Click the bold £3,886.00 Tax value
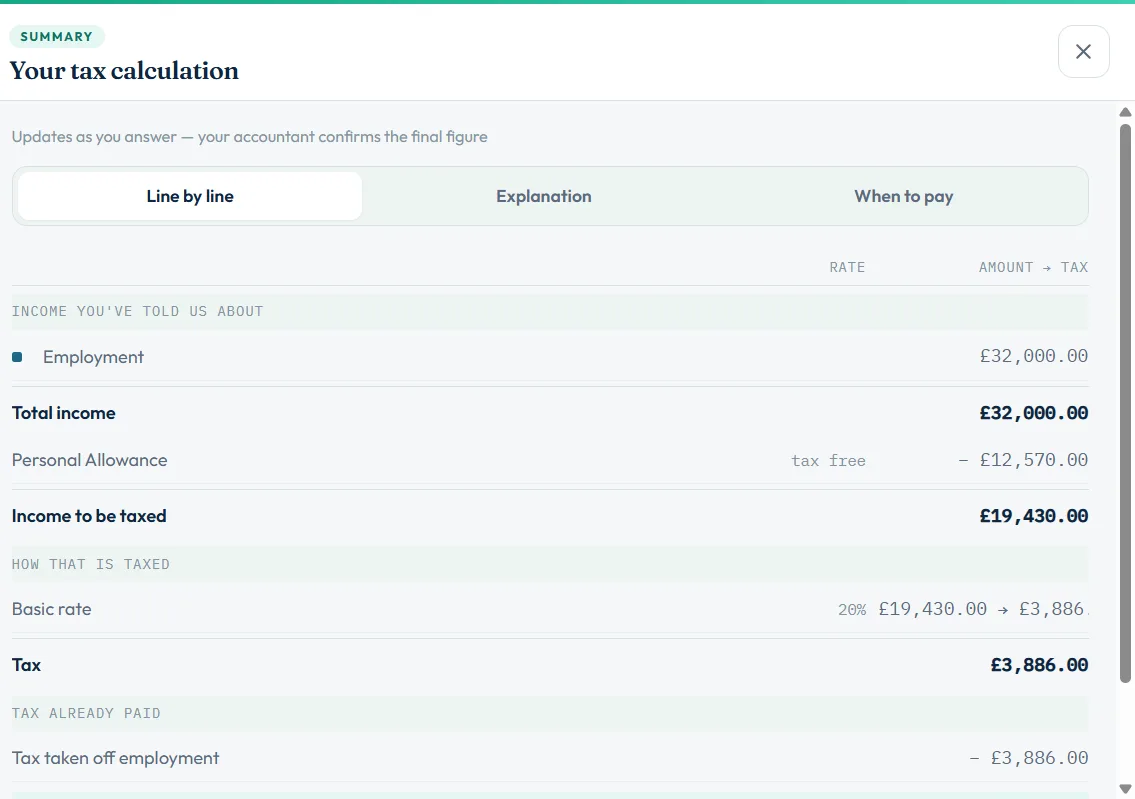Viewport: 1135px width, 799px height. [1039, 665]
